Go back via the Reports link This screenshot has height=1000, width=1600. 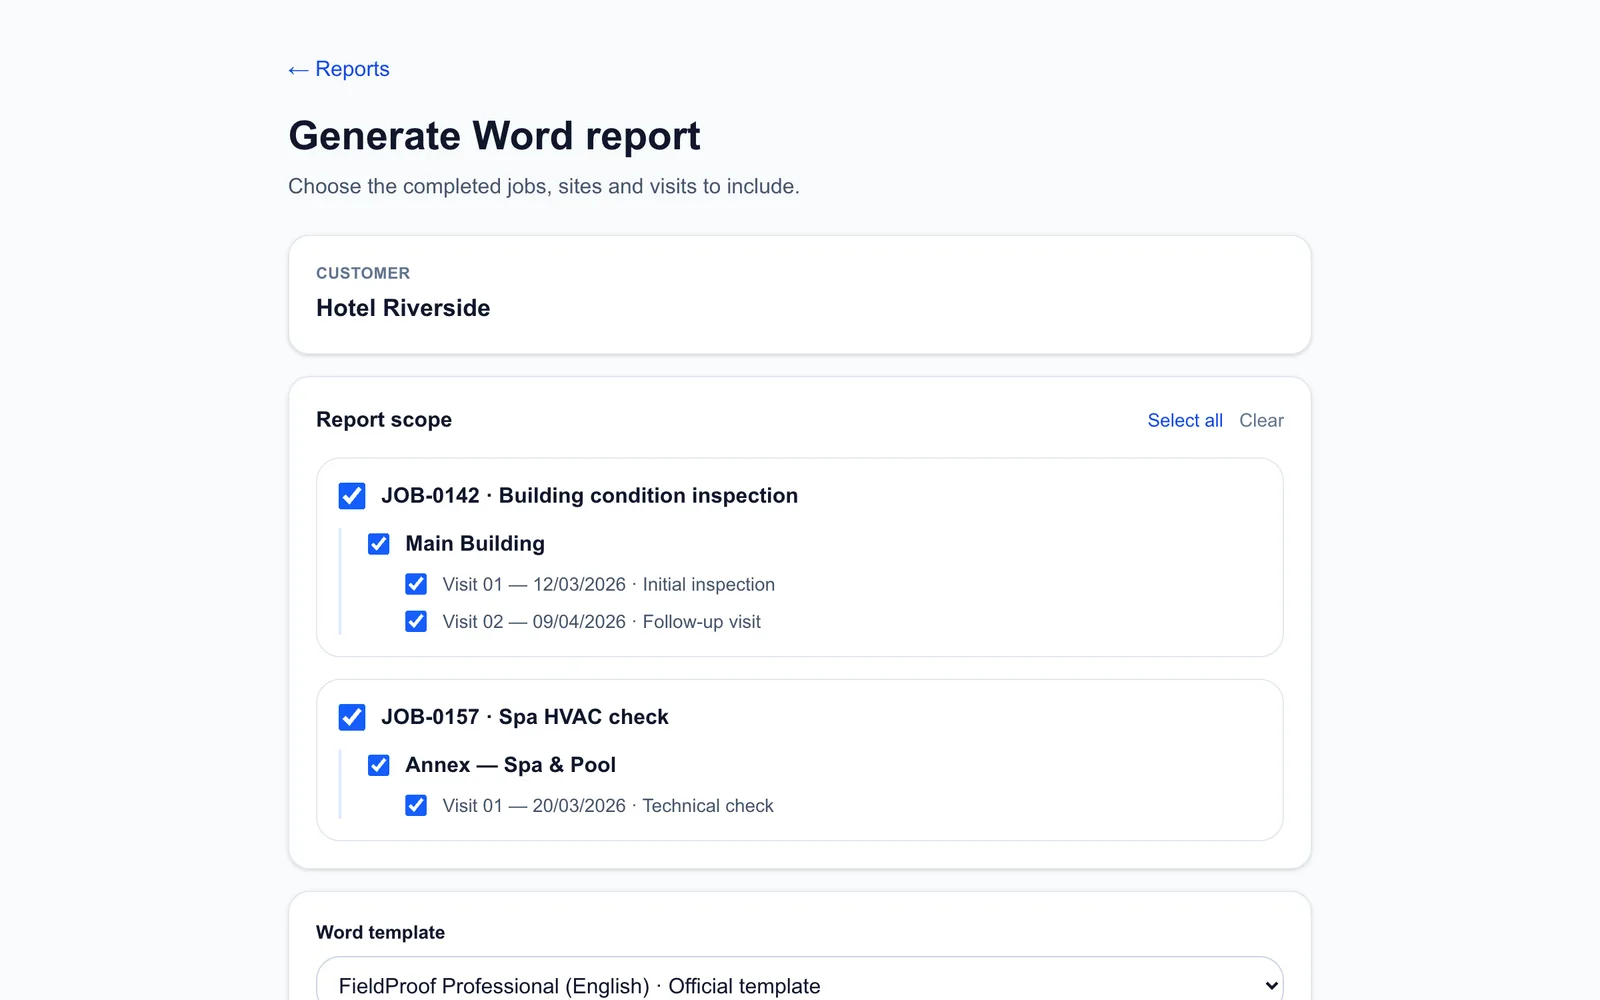(x=339, y=69)
